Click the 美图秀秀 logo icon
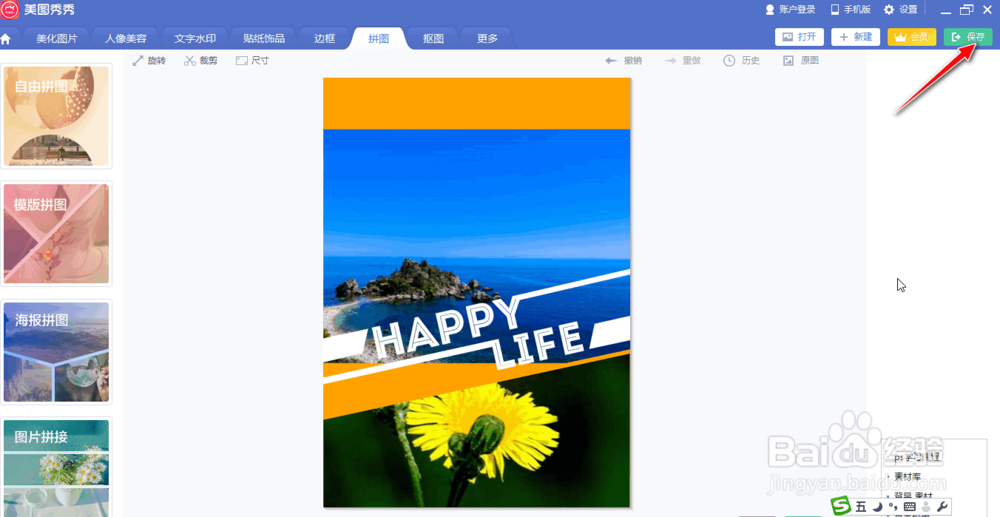The image size is (1000, 517). click(x=10, y=10)
